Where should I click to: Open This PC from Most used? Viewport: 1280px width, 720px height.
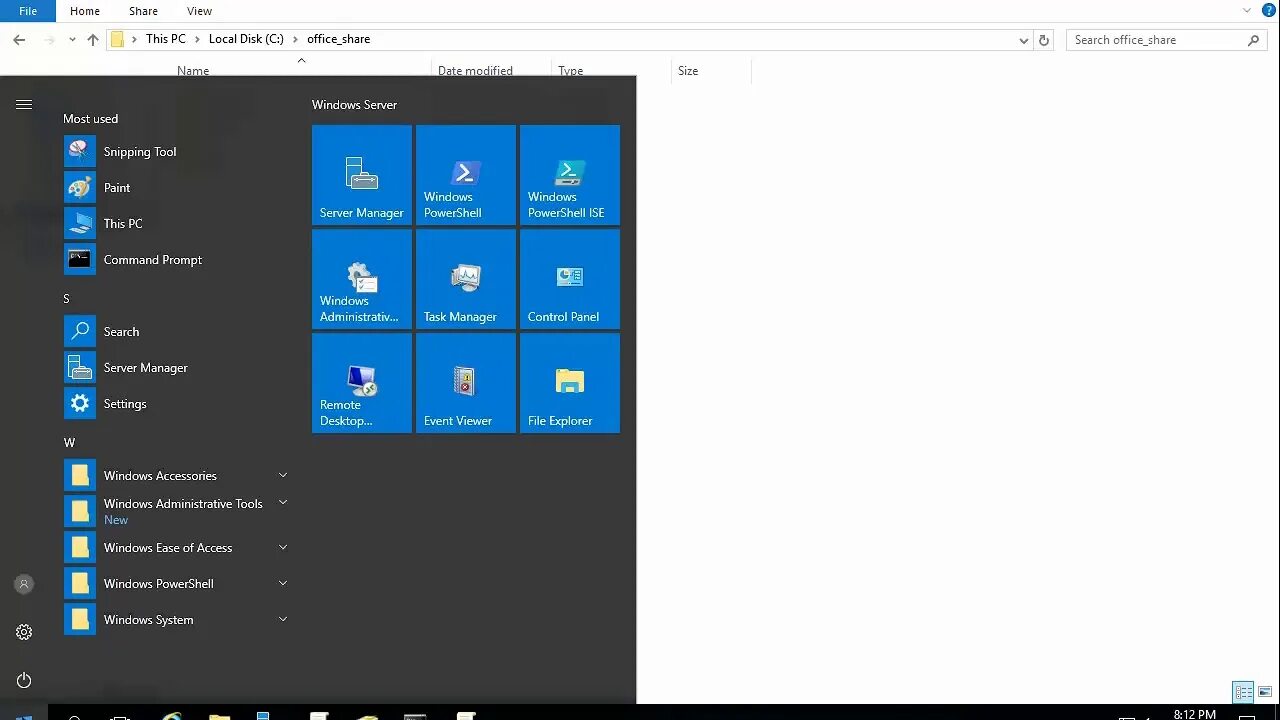pyautogui.click(x=178, y=224)
